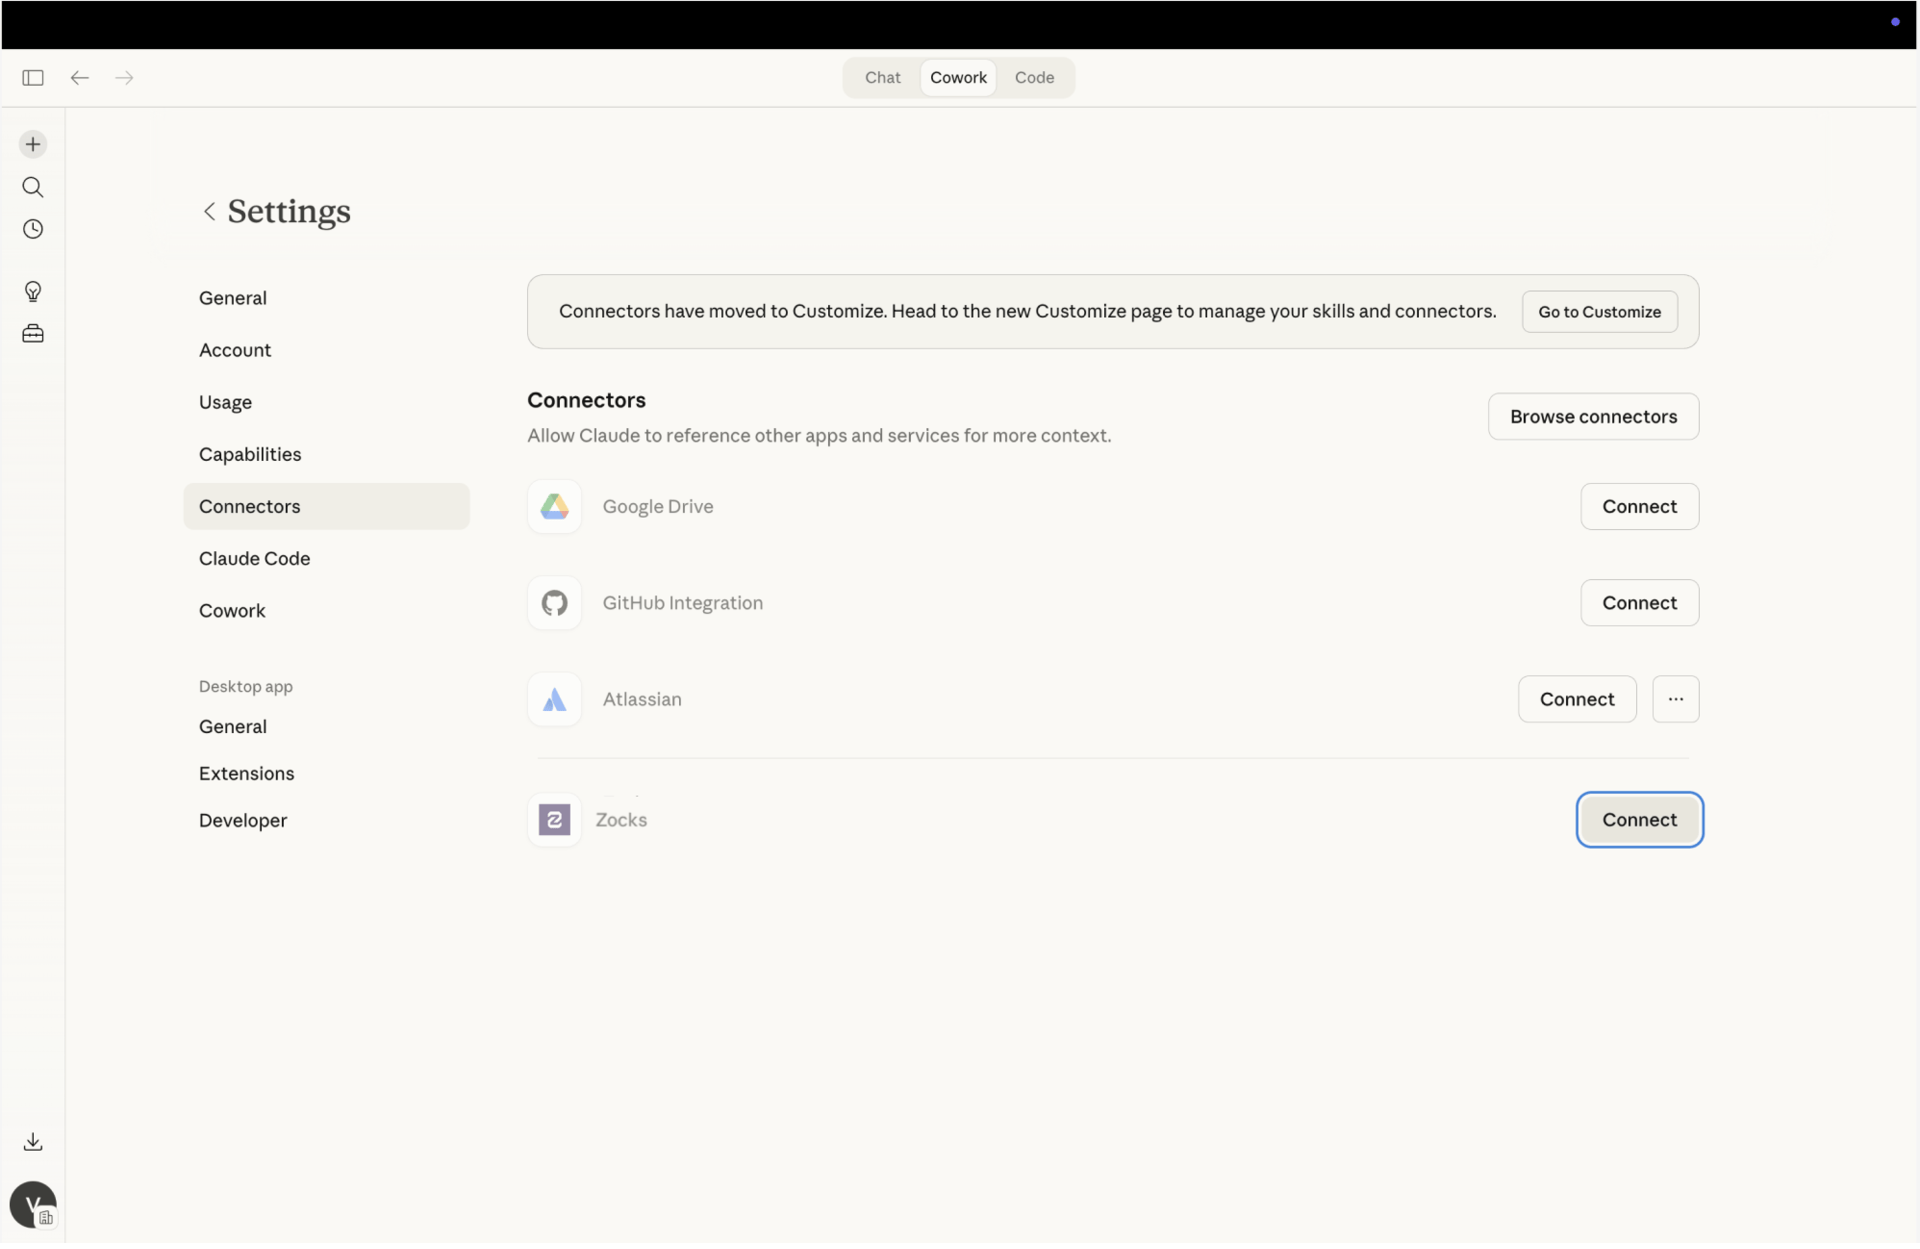Open Capabilities settings section

[250, 454]
